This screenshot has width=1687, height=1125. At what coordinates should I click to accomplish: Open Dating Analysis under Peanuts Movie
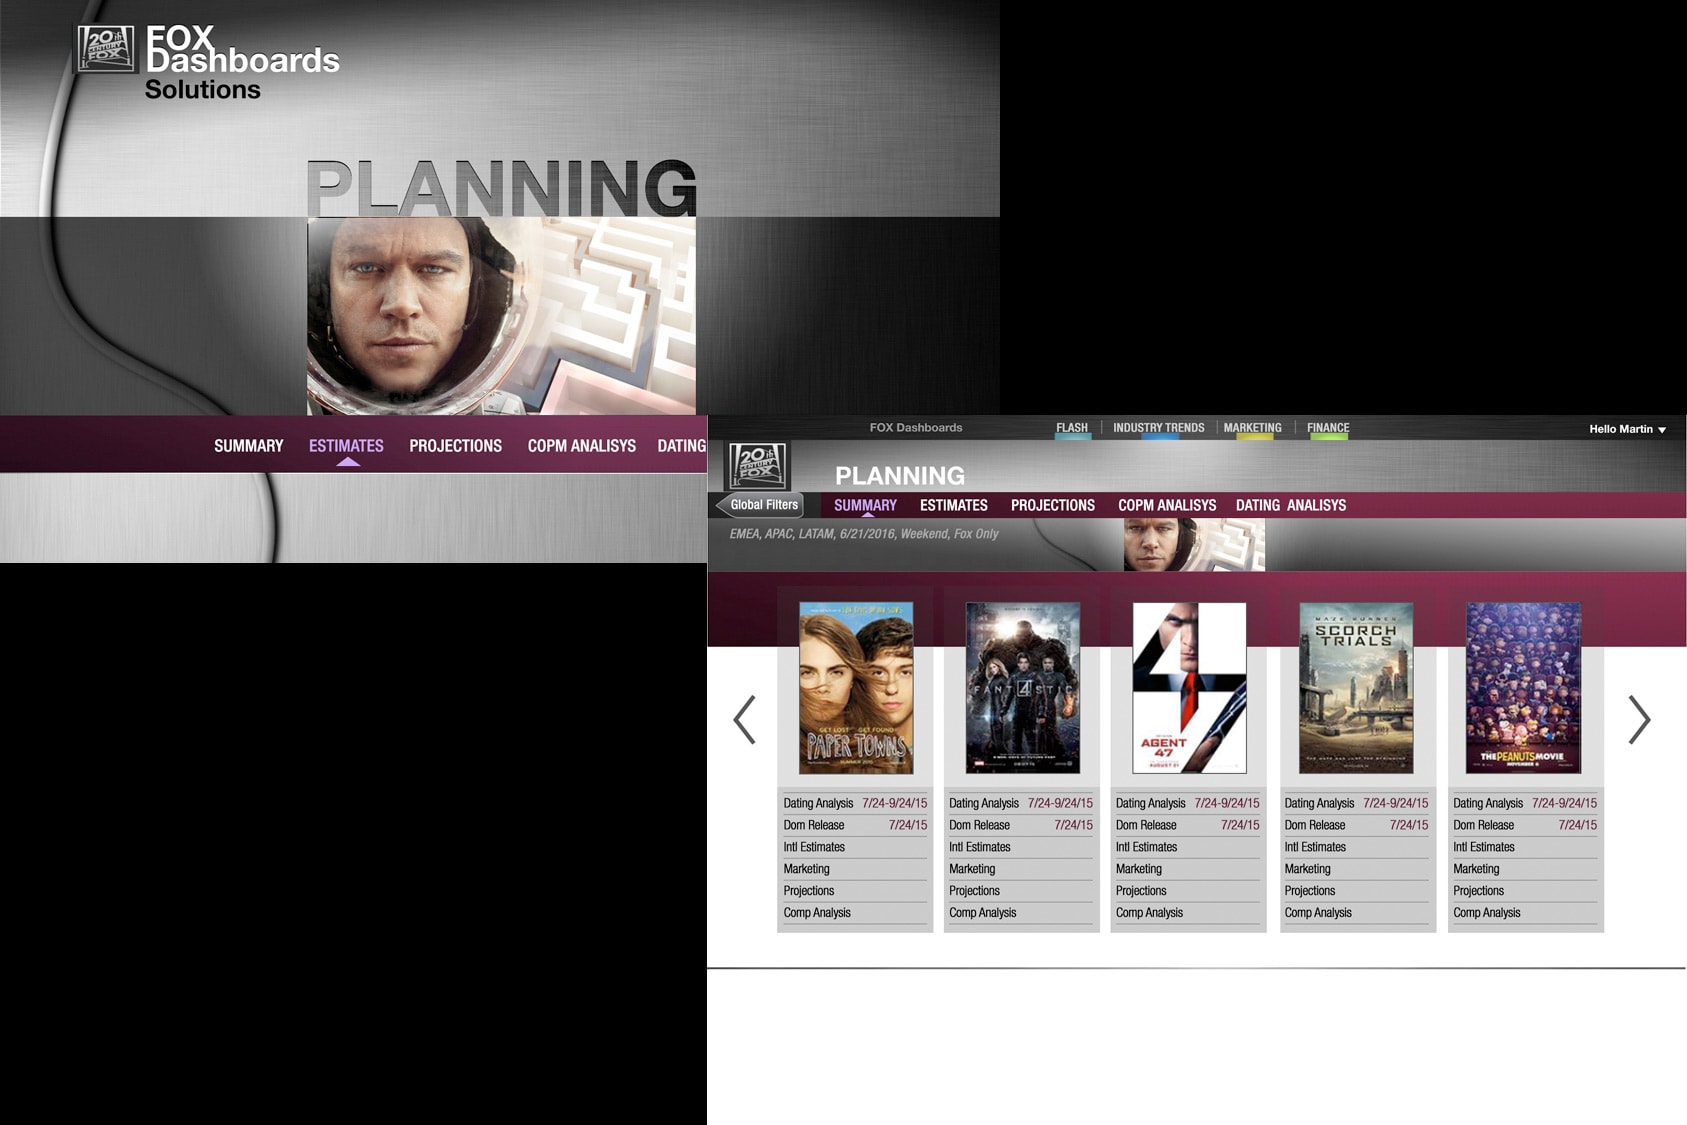(1526, 803)
